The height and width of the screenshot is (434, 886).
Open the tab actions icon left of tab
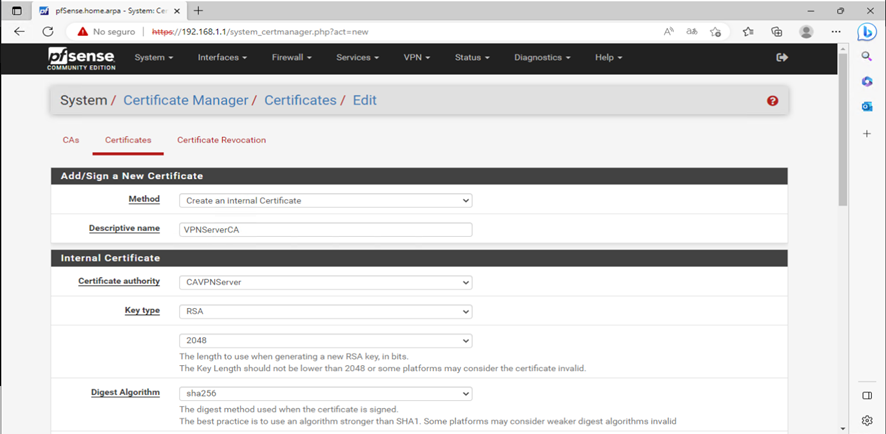(x=17, y=11)
